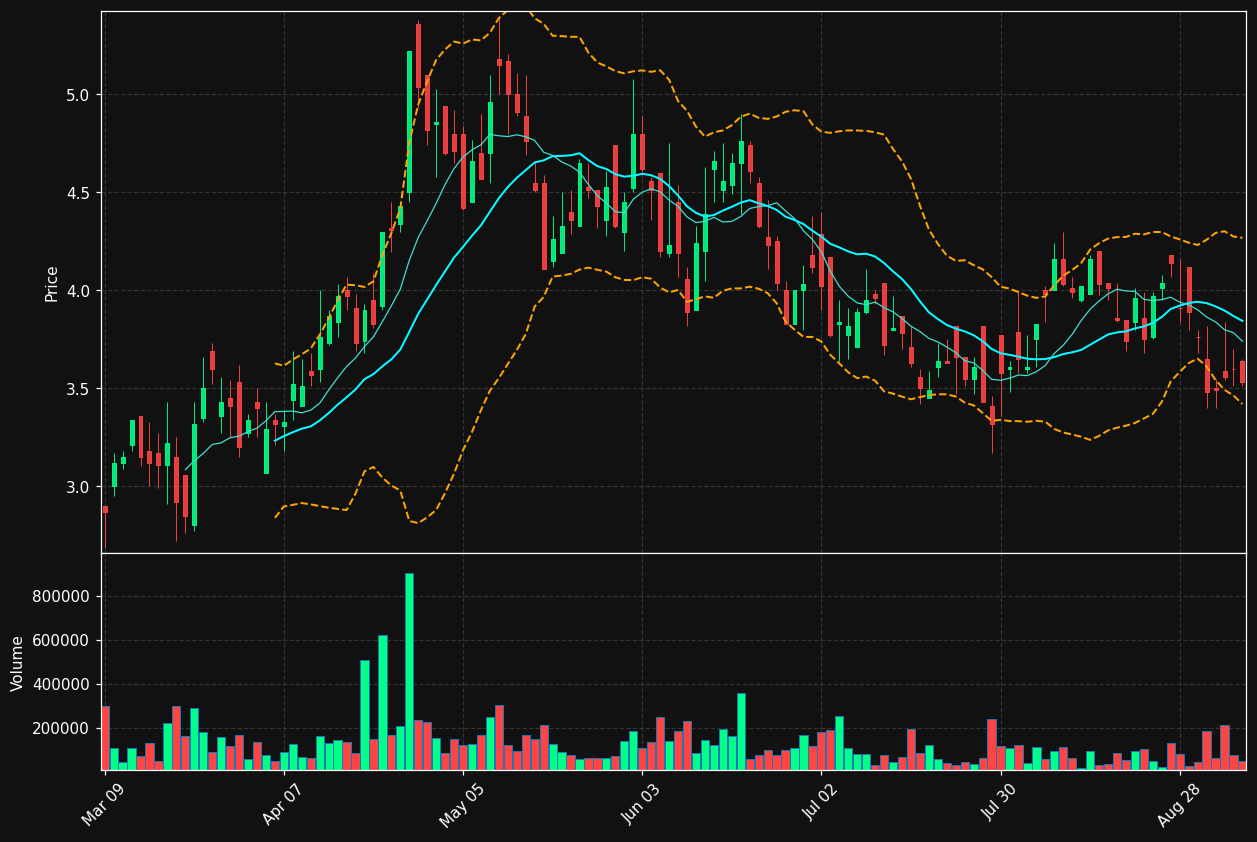This screenshot has height=842, width=1257.
Task: Click the Jul 30 date label
Action: (x=998, y=802)
